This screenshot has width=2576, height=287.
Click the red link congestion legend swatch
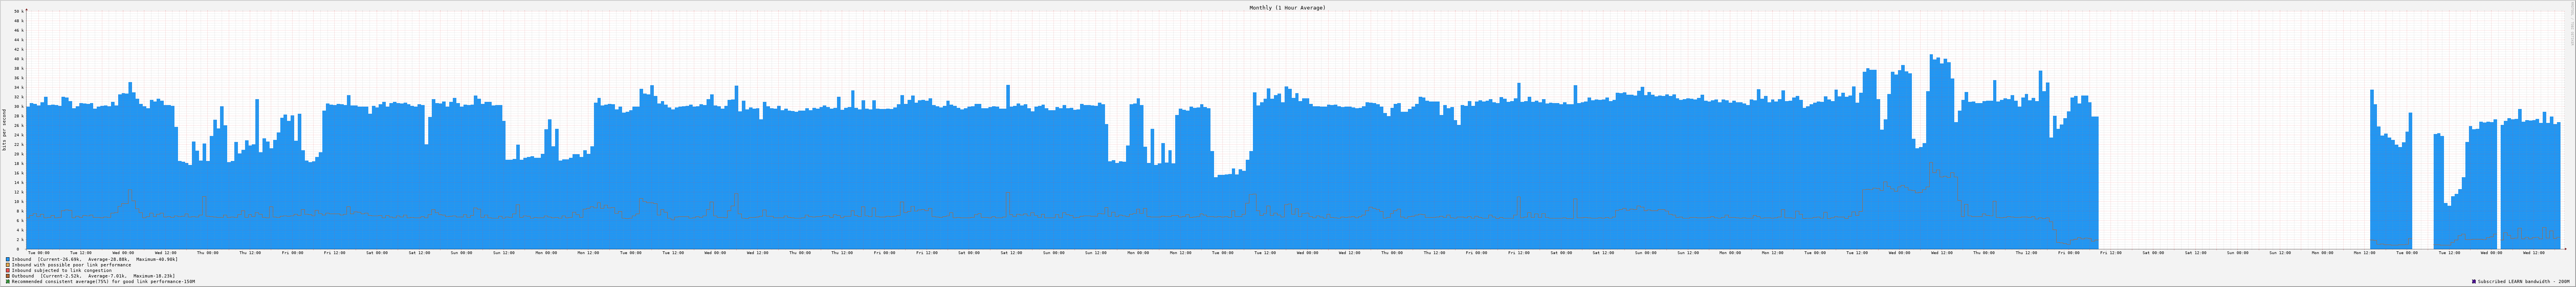tap(8, 270)
